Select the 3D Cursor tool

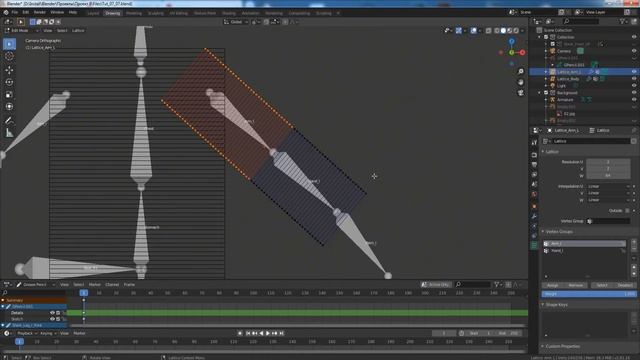click(9, 56)
